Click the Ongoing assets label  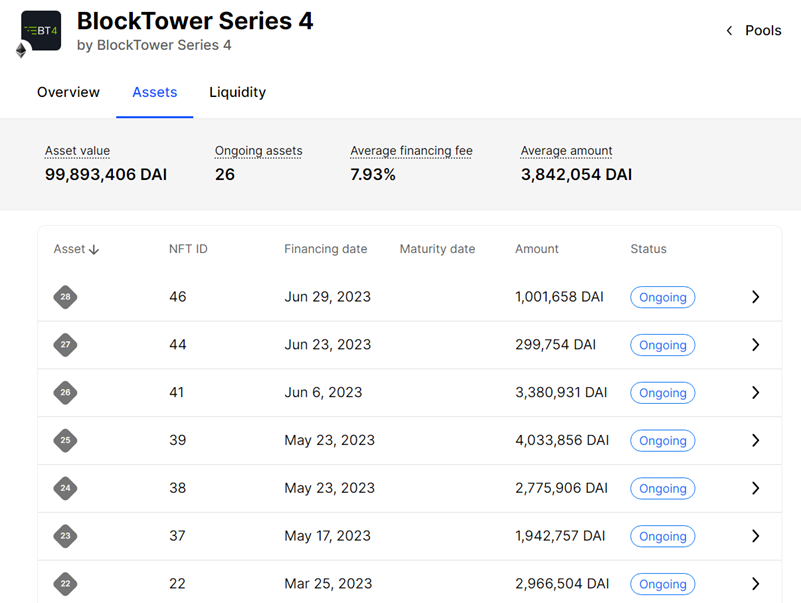(x=258, y=151)
